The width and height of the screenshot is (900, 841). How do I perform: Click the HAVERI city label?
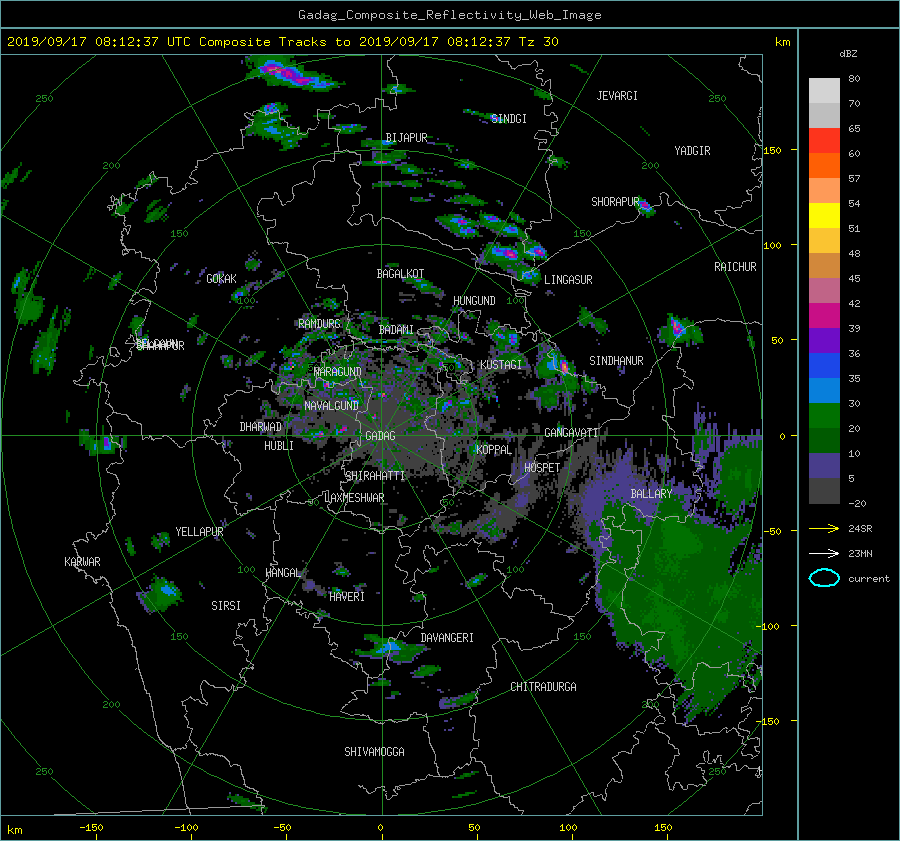click(x=347, y=597)
